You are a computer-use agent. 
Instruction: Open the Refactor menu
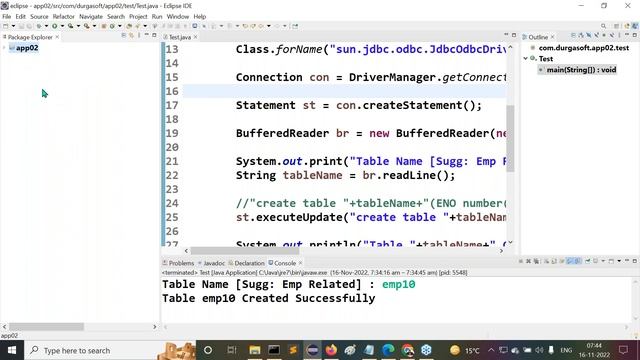click(64, 17)
